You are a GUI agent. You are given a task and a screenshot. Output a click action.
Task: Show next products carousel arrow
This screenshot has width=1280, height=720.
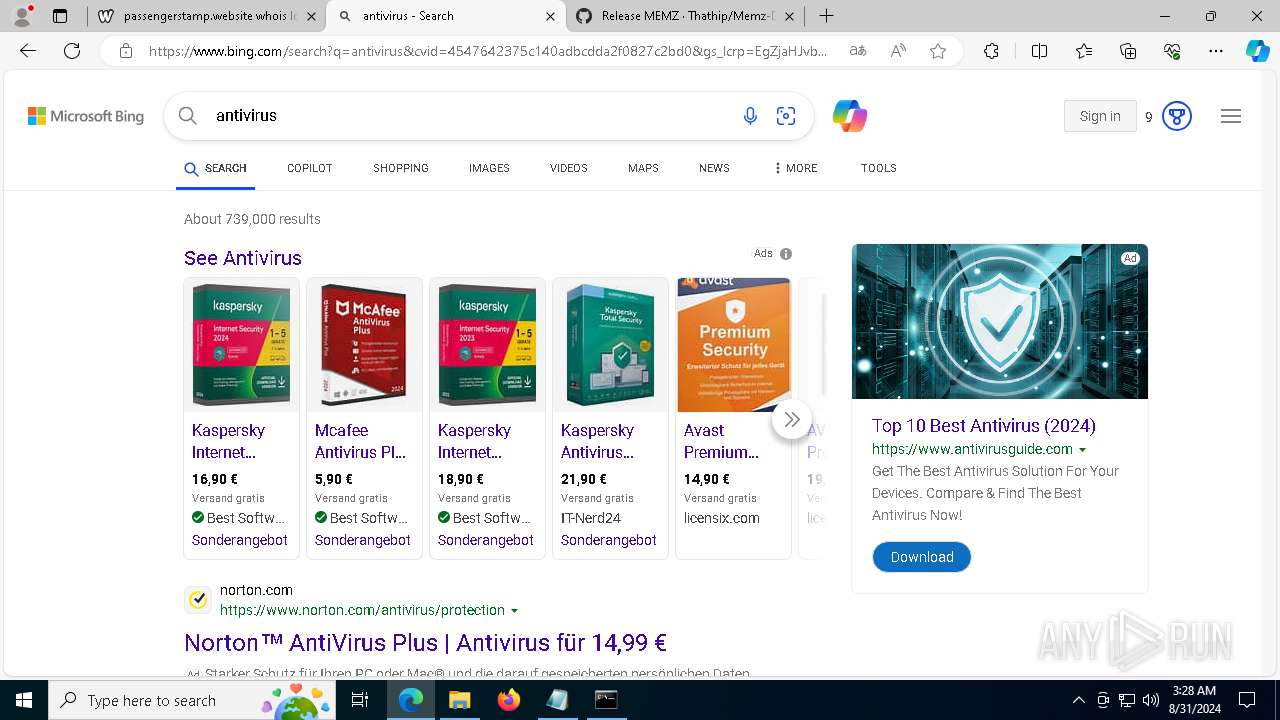(792, 419)
